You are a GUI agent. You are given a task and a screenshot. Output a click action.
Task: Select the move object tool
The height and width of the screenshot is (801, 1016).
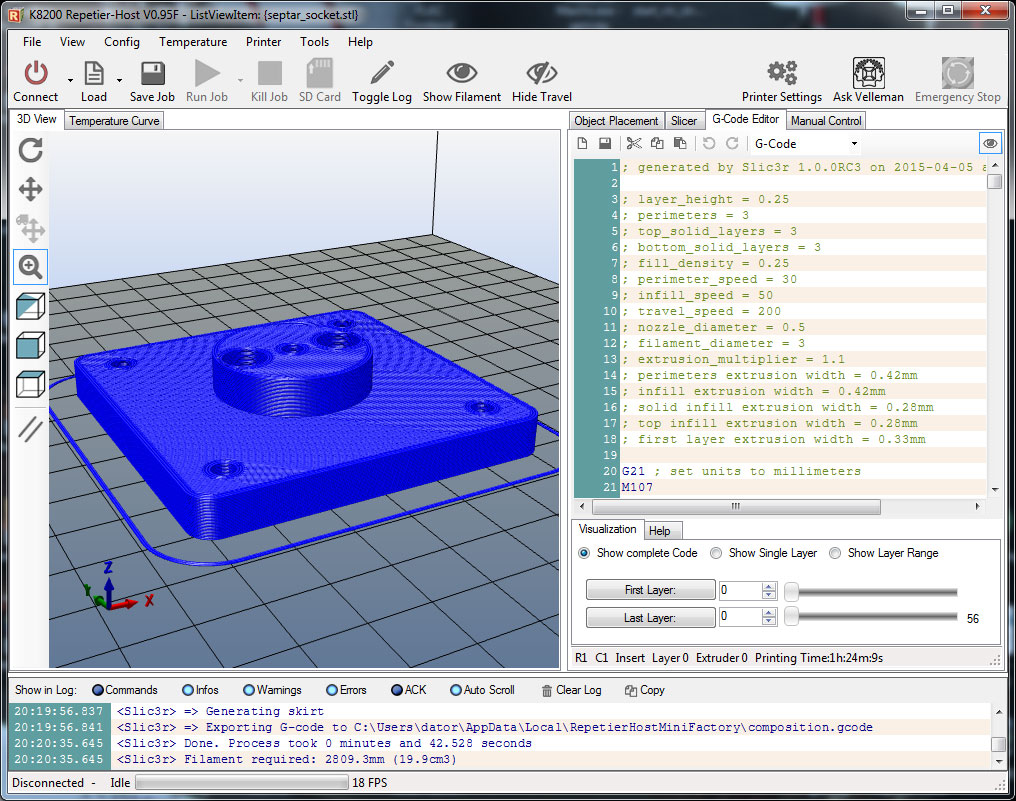30,228
